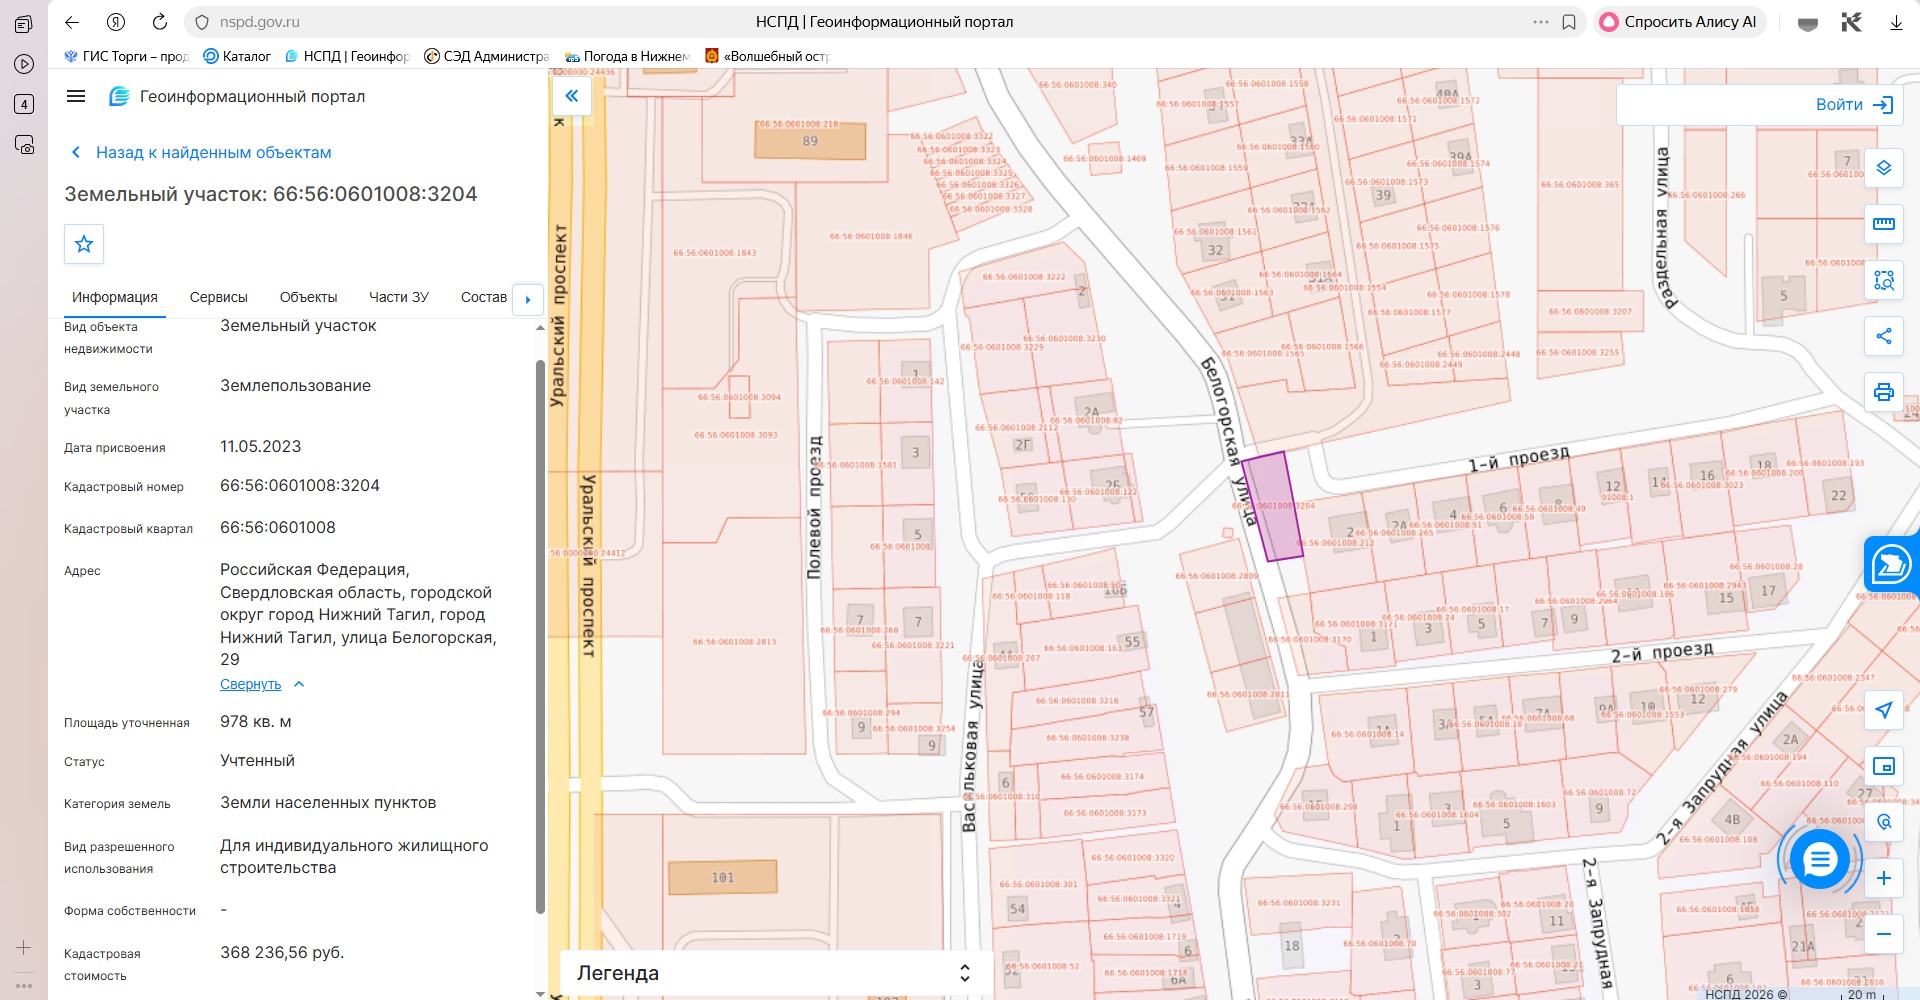
Task: Locate me with the navigation arrow icon
Action: 1884,710
